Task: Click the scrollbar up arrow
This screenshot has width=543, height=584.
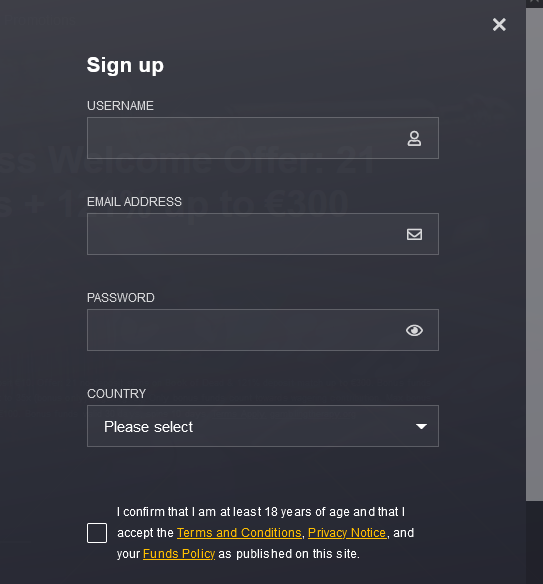Action: [534, 3]
